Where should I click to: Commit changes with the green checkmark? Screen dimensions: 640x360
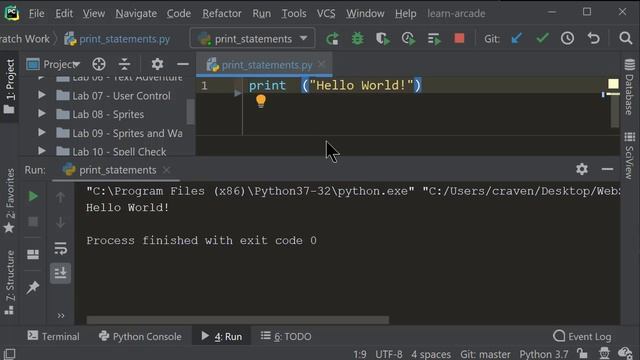tap(542, 38)
